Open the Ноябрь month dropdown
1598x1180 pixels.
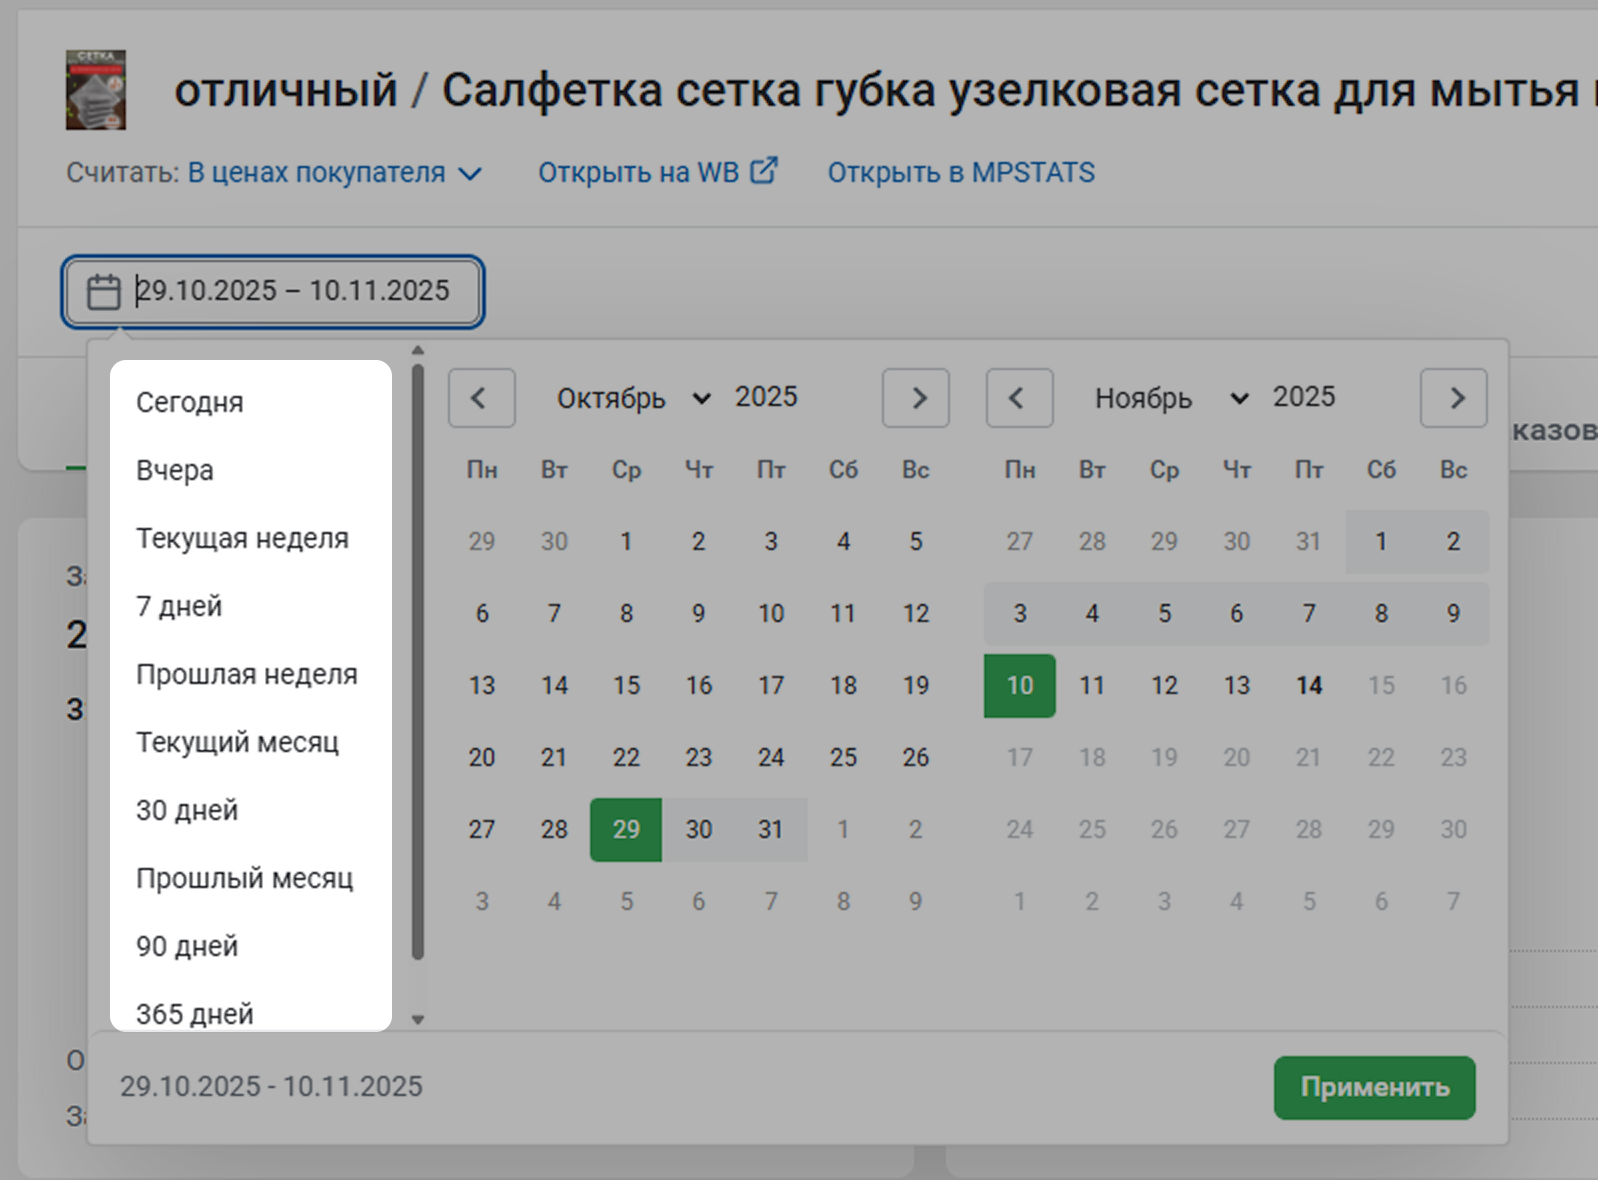[x=1170, y=398]
